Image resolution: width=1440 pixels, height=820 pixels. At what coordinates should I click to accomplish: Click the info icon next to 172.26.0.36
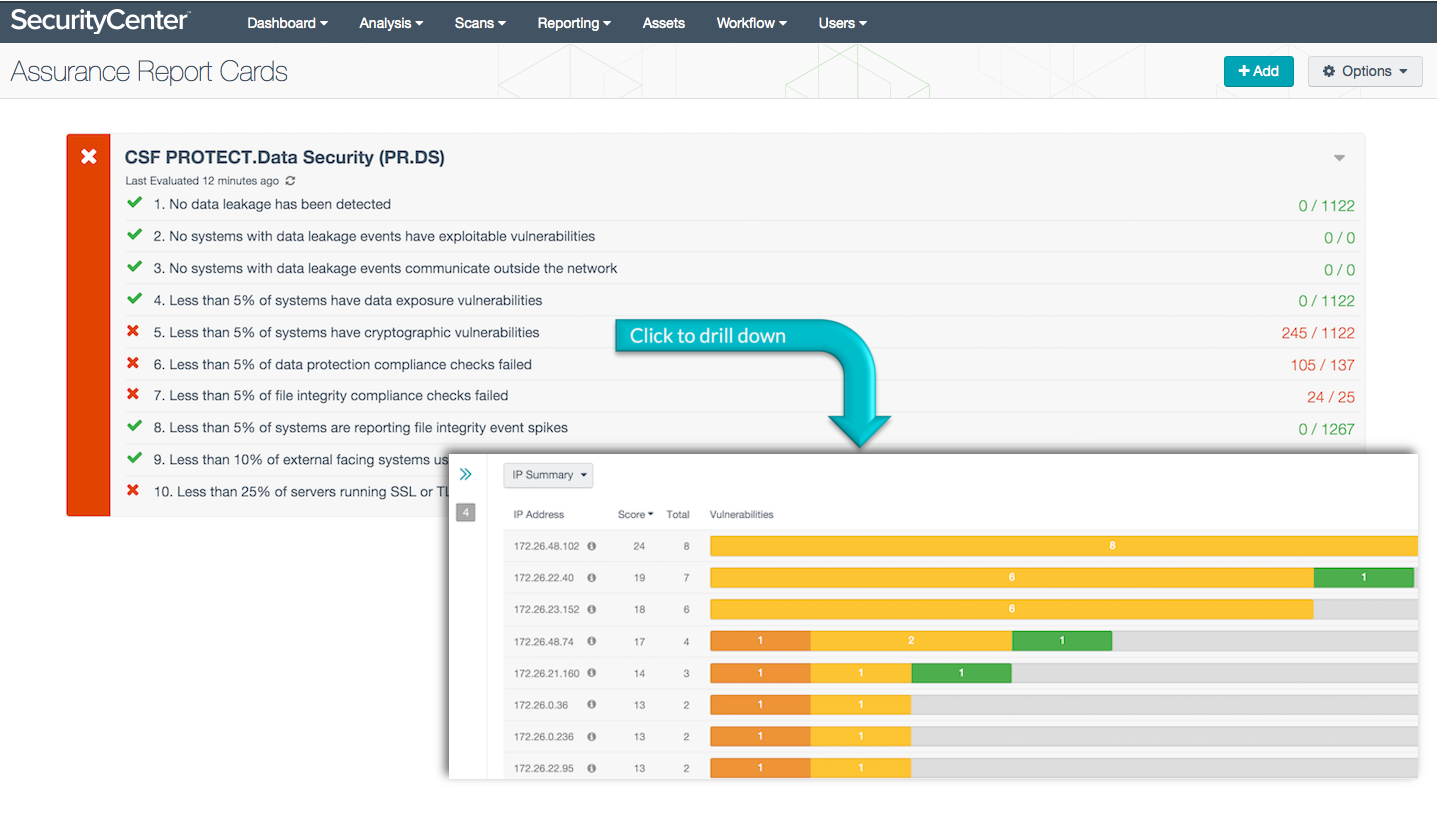[591, 705]
